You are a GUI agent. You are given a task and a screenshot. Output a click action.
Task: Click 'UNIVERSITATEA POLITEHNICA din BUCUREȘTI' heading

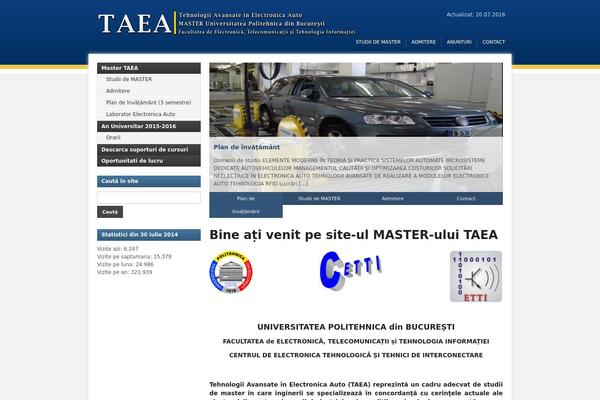click(356, 327)
